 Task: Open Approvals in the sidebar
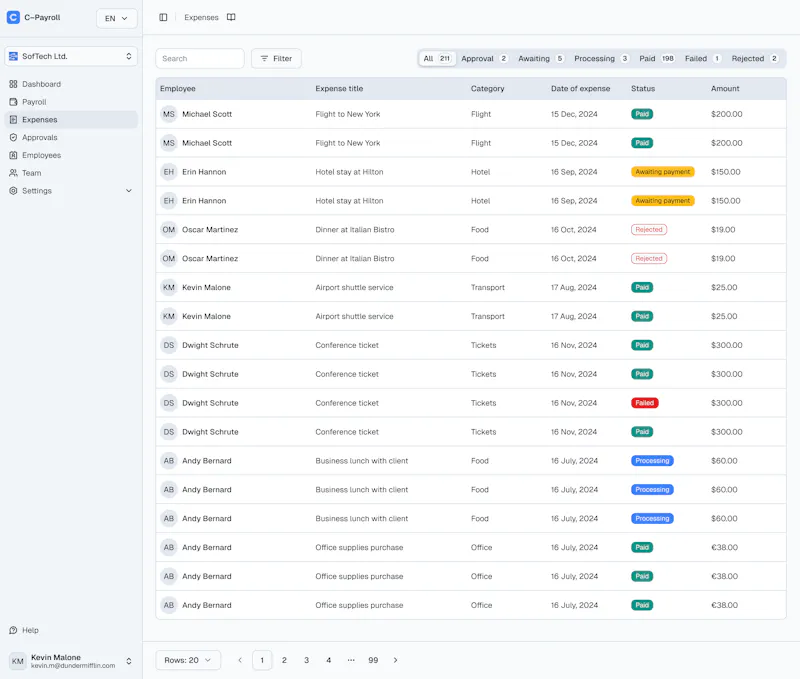coord(71,138)
